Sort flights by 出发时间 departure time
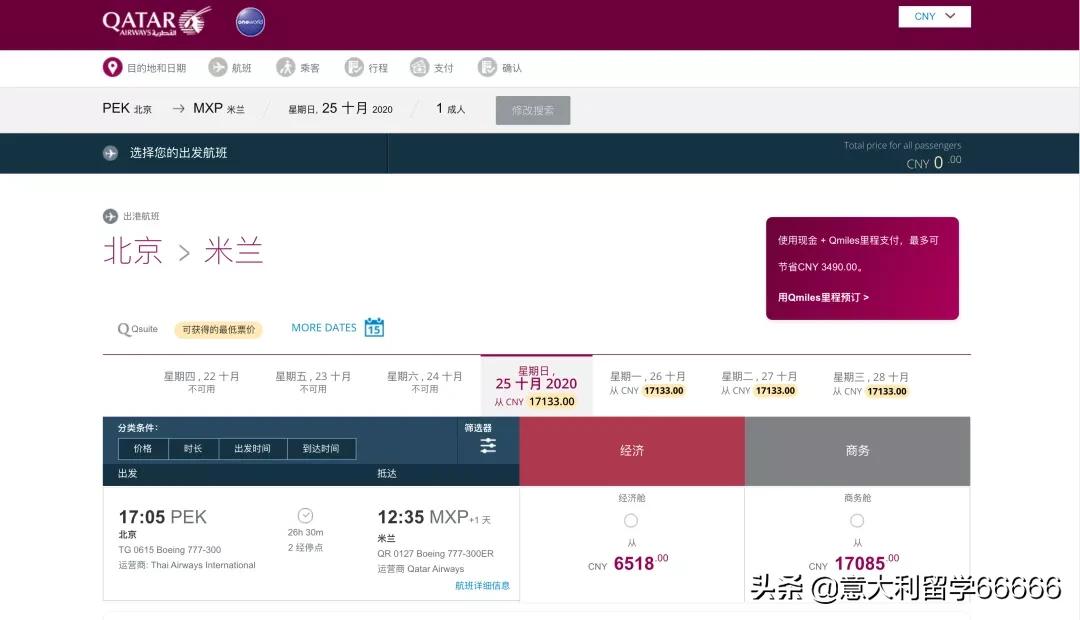 point(253,448)
